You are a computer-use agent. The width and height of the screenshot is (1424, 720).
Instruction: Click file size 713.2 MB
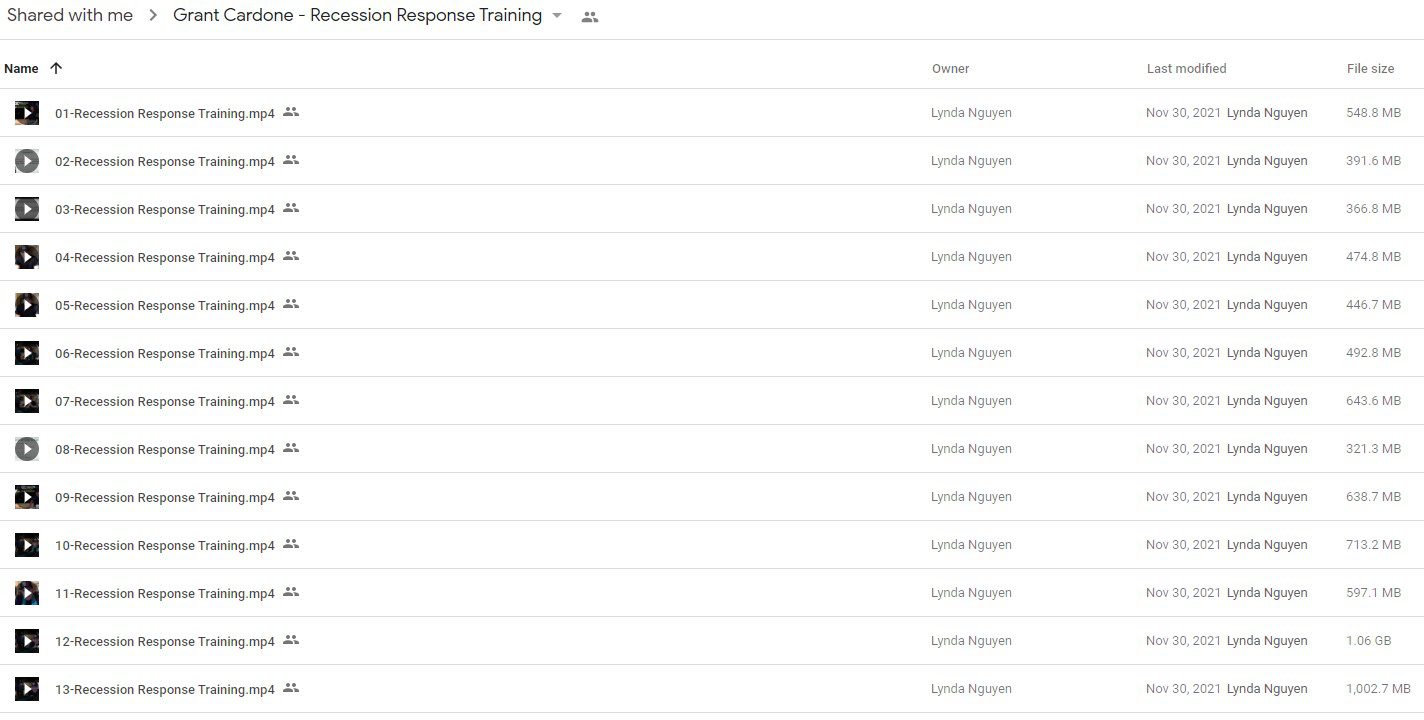pyautogui.click(x=1374, y=545)
